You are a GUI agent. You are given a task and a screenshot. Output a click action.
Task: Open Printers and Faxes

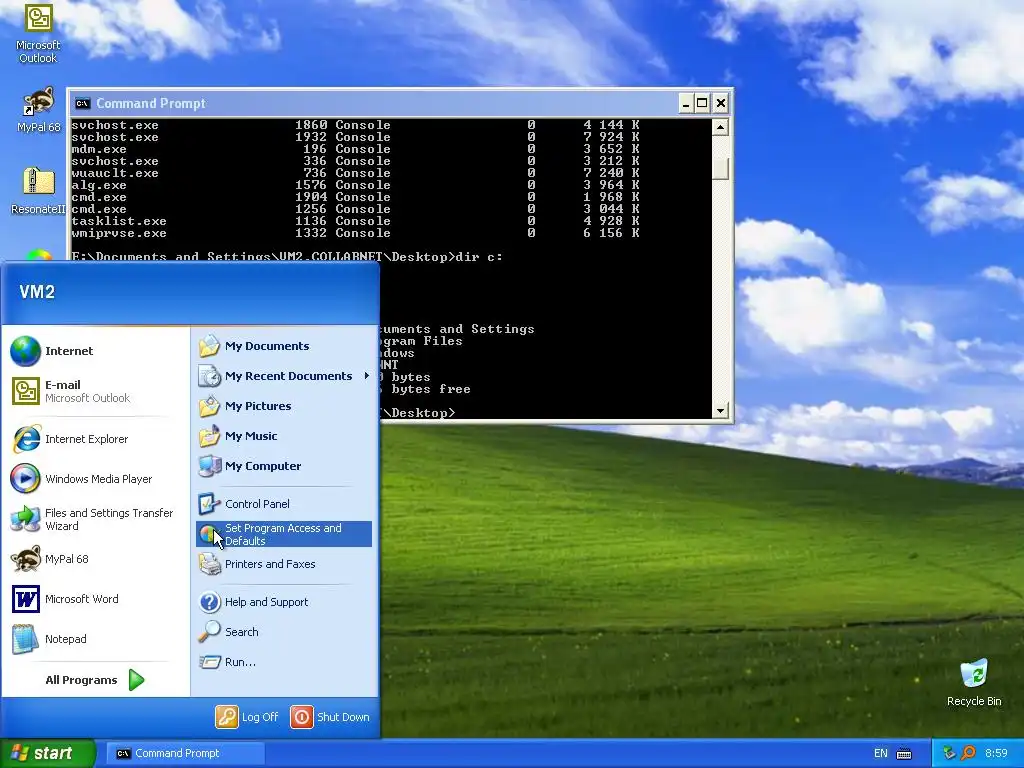point(284,564)
